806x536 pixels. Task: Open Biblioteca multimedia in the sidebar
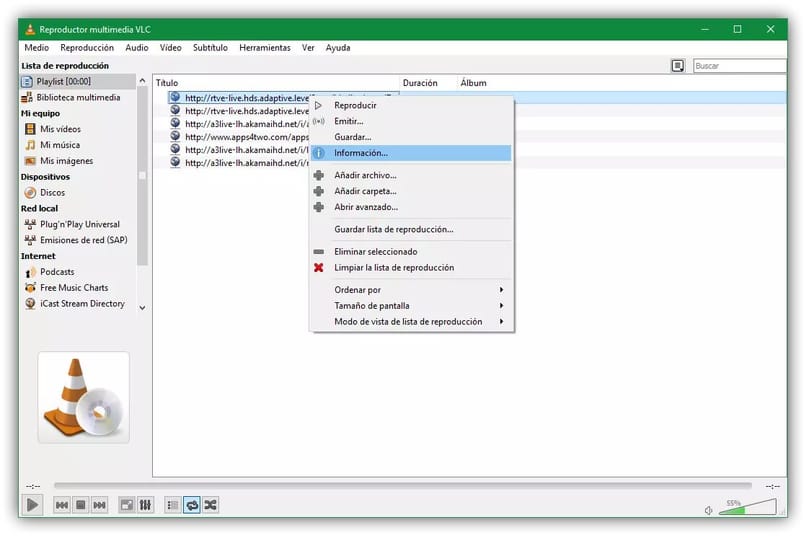tap(78, 97)
